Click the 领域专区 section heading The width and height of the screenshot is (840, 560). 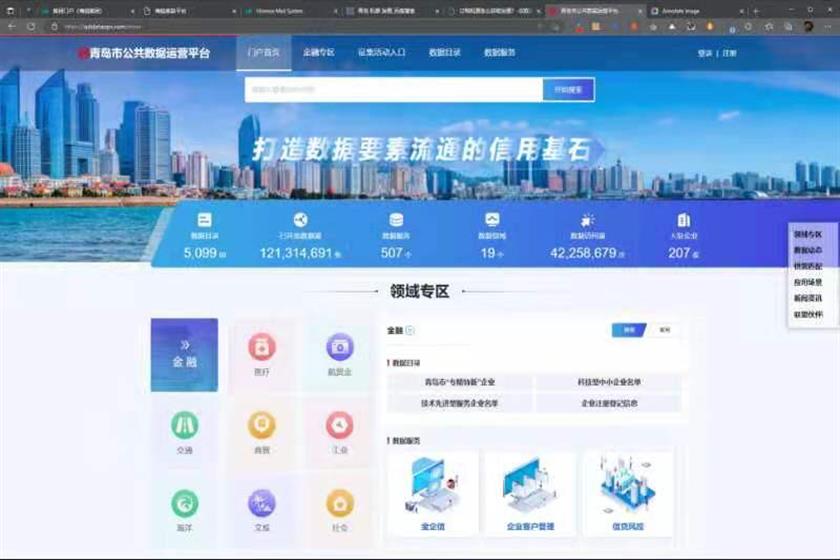[419, 292]
